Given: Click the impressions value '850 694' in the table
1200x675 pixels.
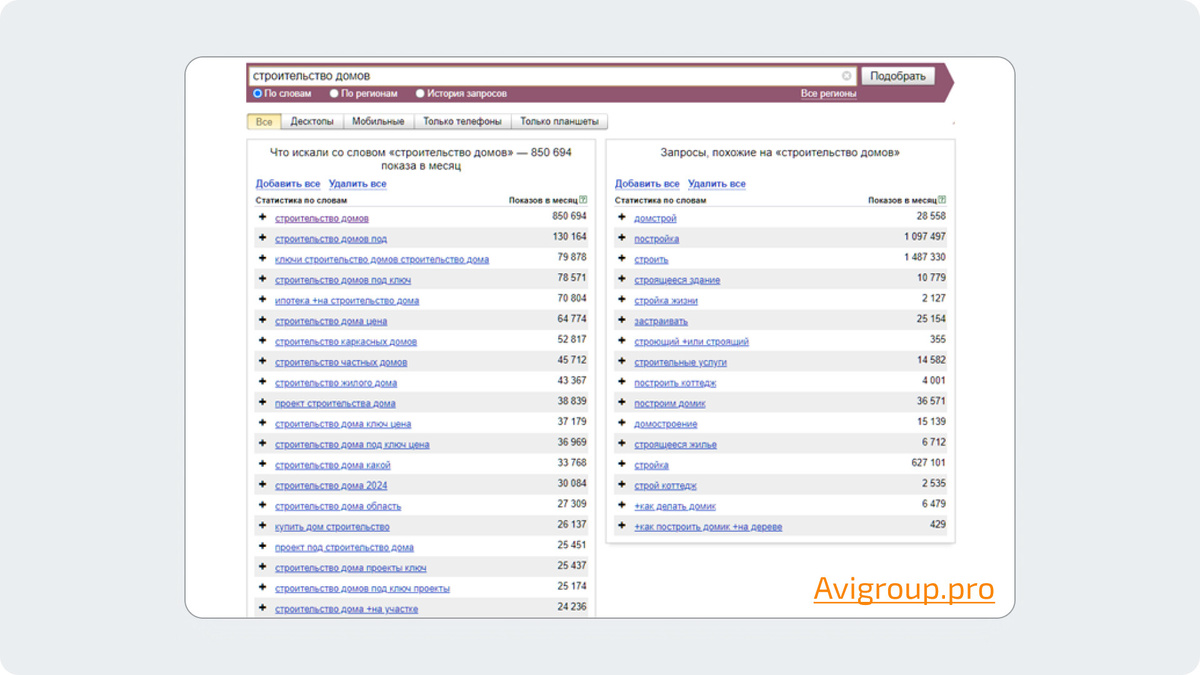Looking at the screenshot, I should [569, 216].
